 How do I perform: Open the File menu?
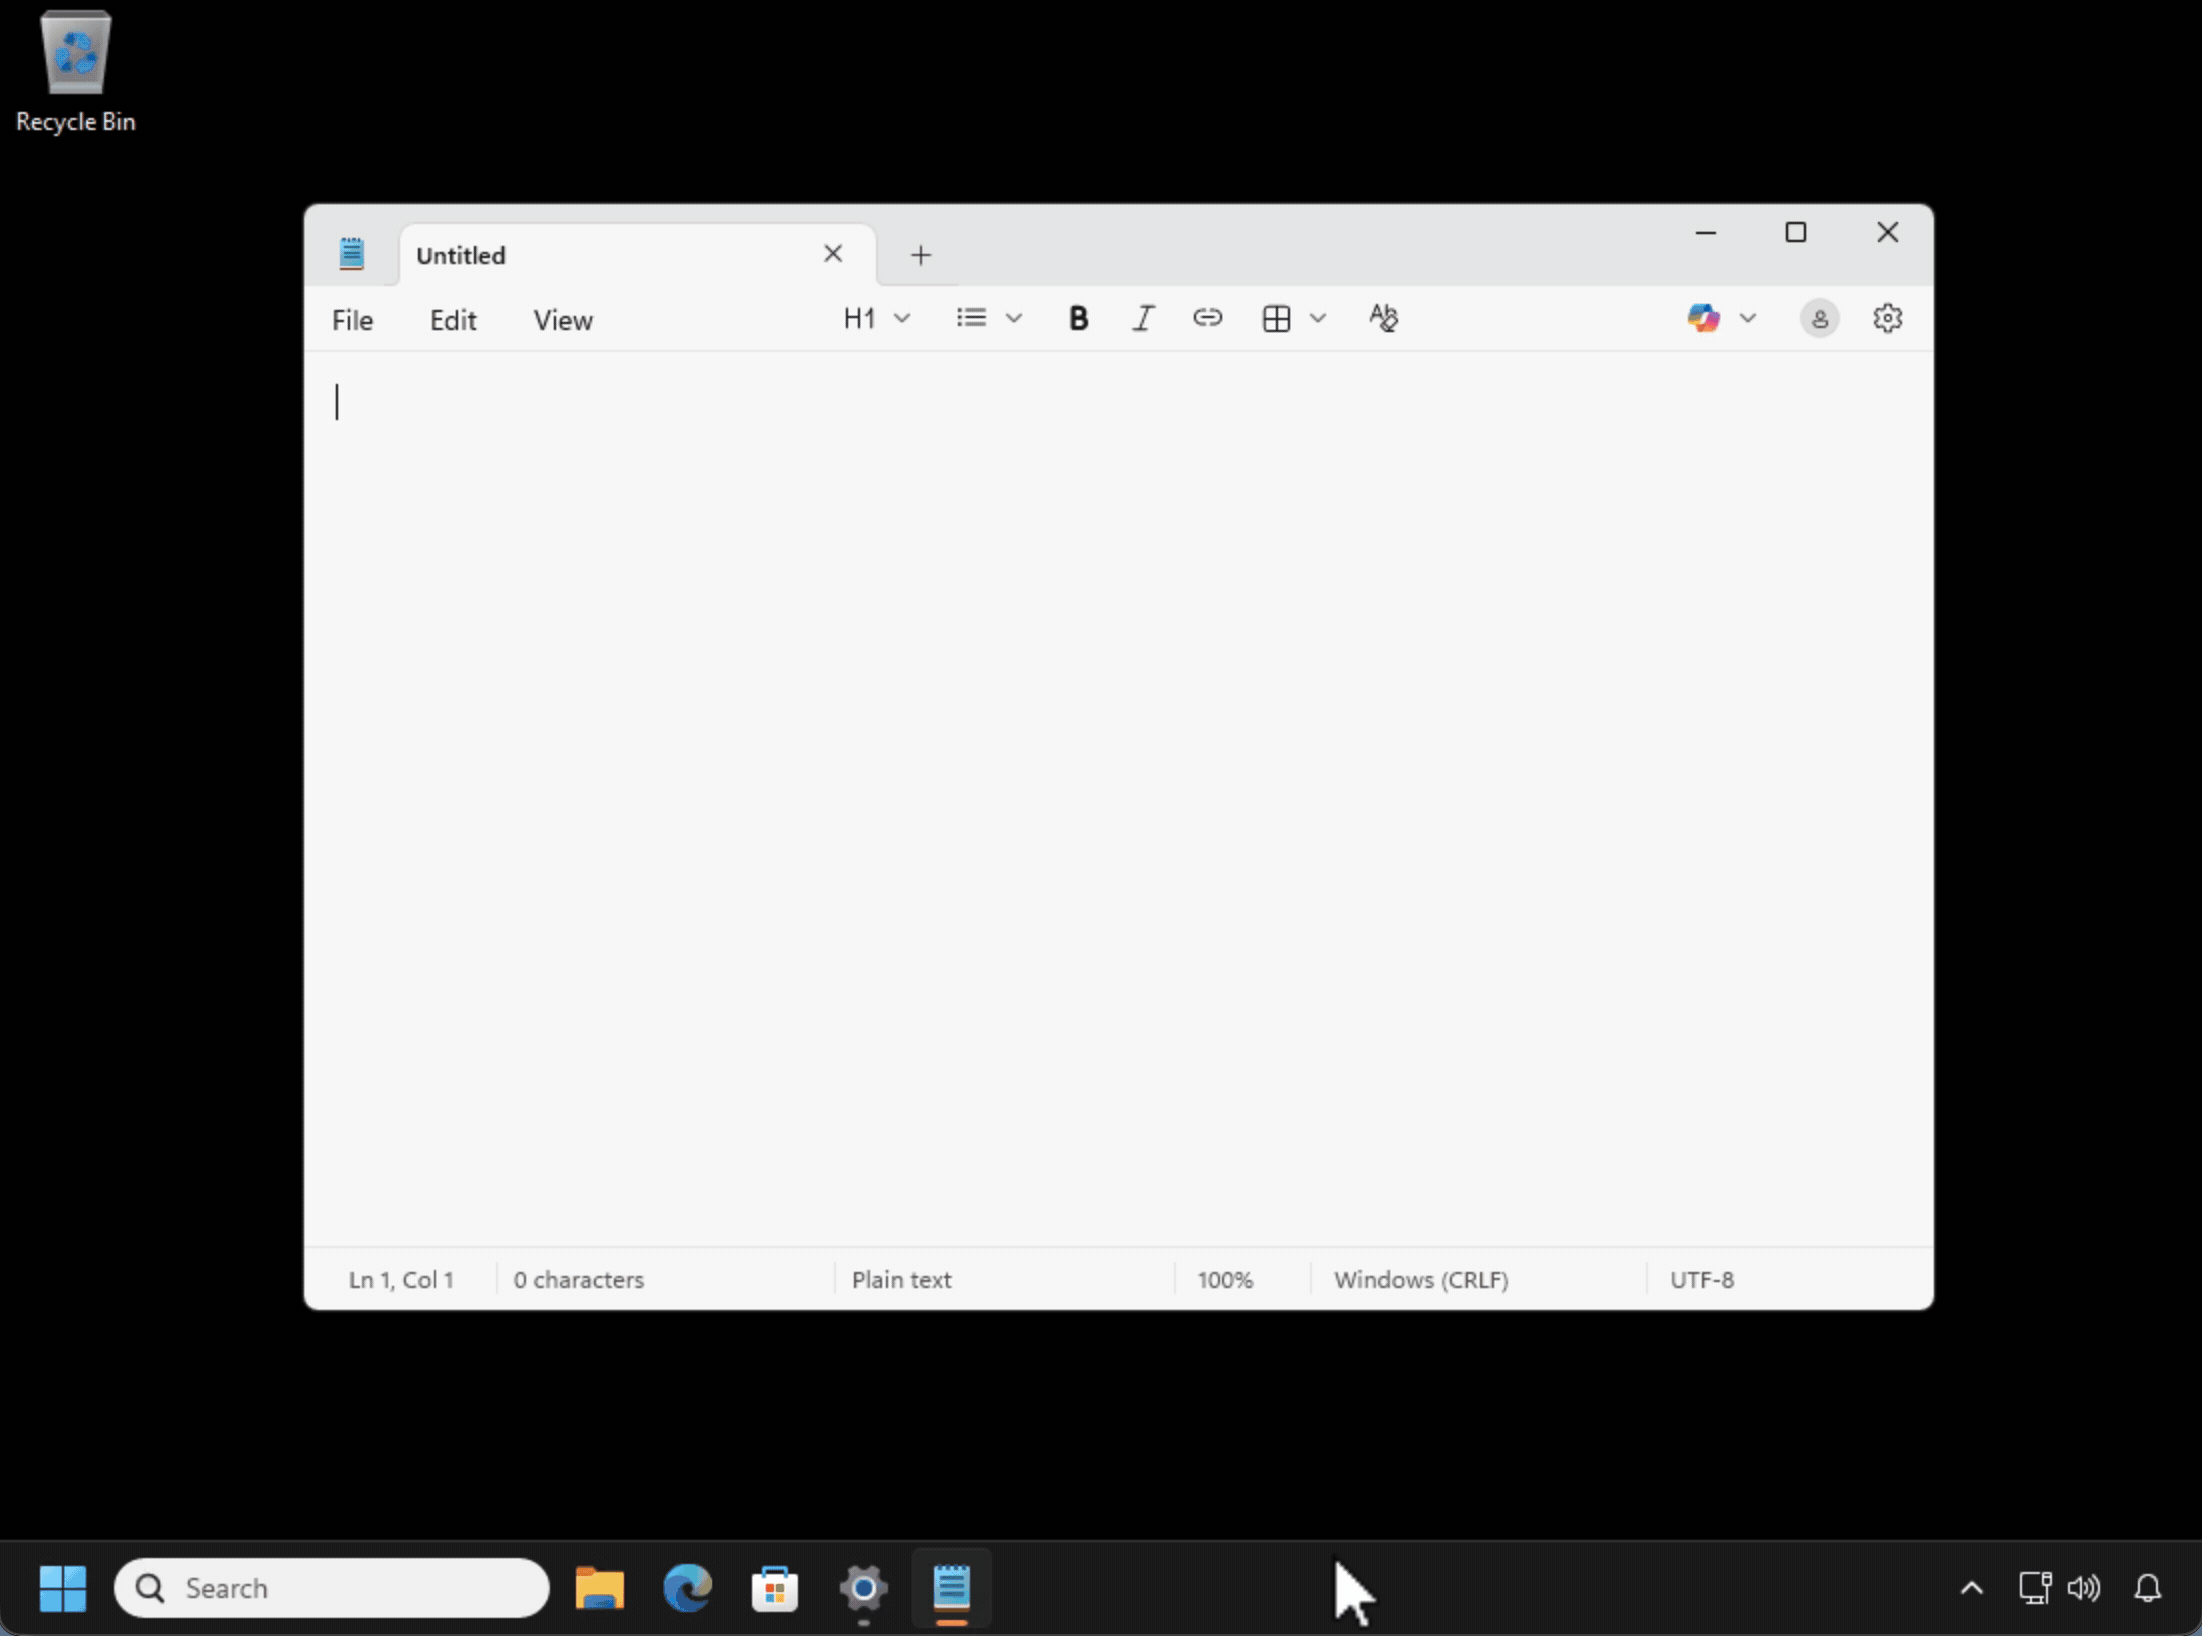[x=352, y=320]
